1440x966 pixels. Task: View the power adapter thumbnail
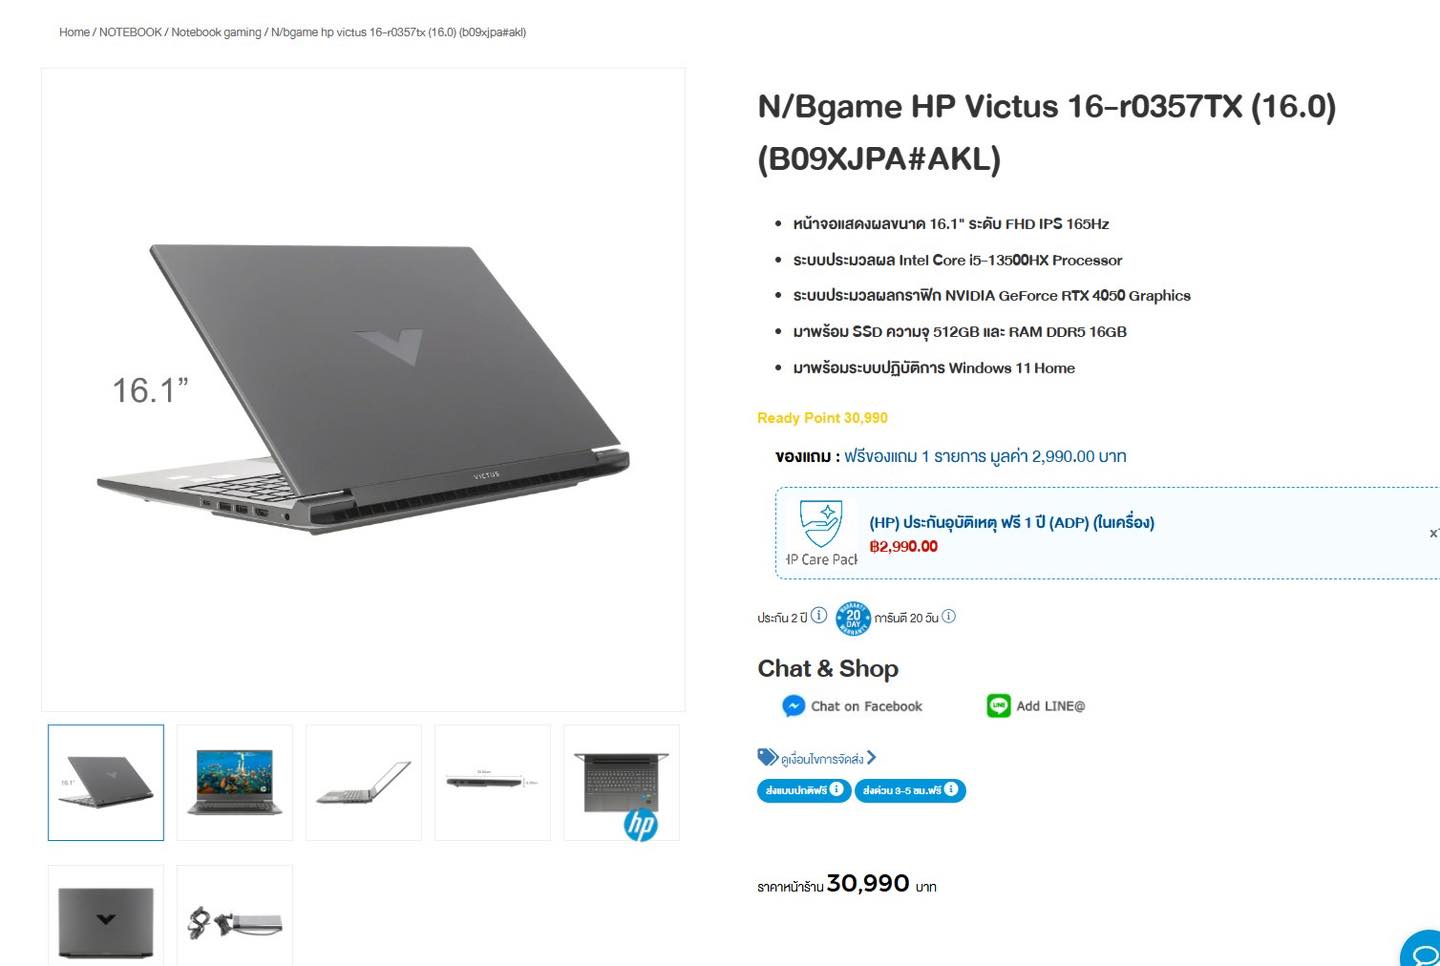[235, 916]
